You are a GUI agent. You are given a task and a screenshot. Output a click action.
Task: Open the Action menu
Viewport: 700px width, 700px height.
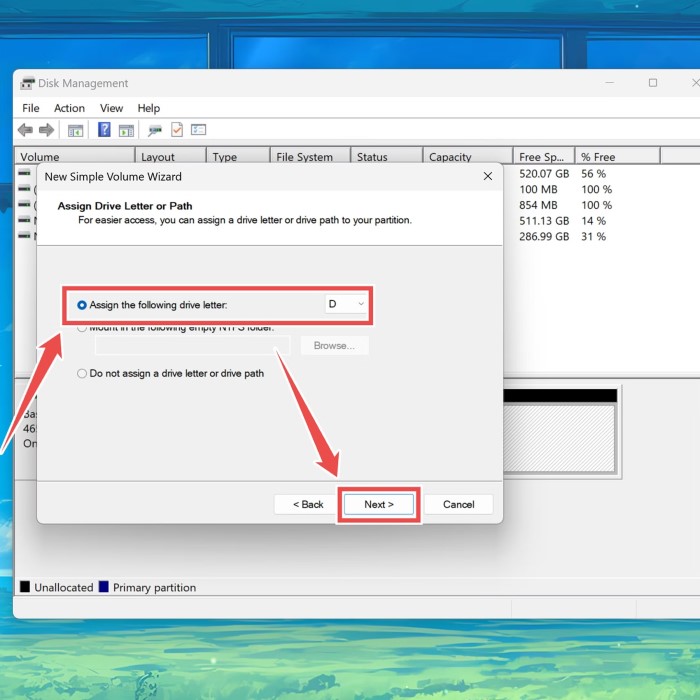pos(69,108)
